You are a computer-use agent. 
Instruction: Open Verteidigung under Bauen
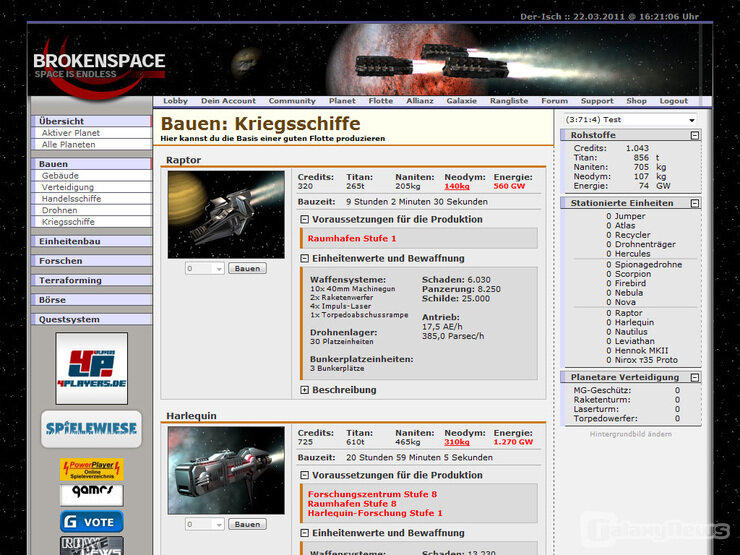pos(92,187)
